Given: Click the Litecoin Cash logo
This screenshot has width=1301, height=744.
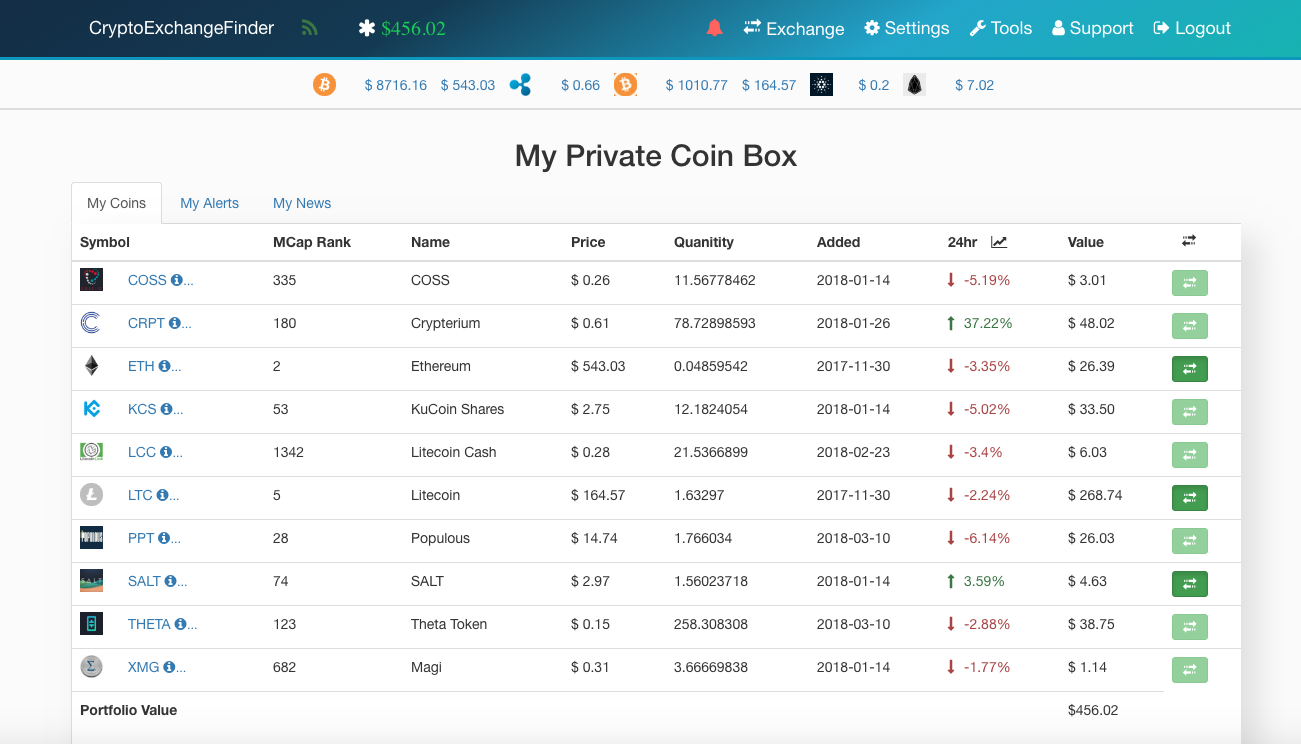Looking at the screenshot, I should [x=91, y=452].
